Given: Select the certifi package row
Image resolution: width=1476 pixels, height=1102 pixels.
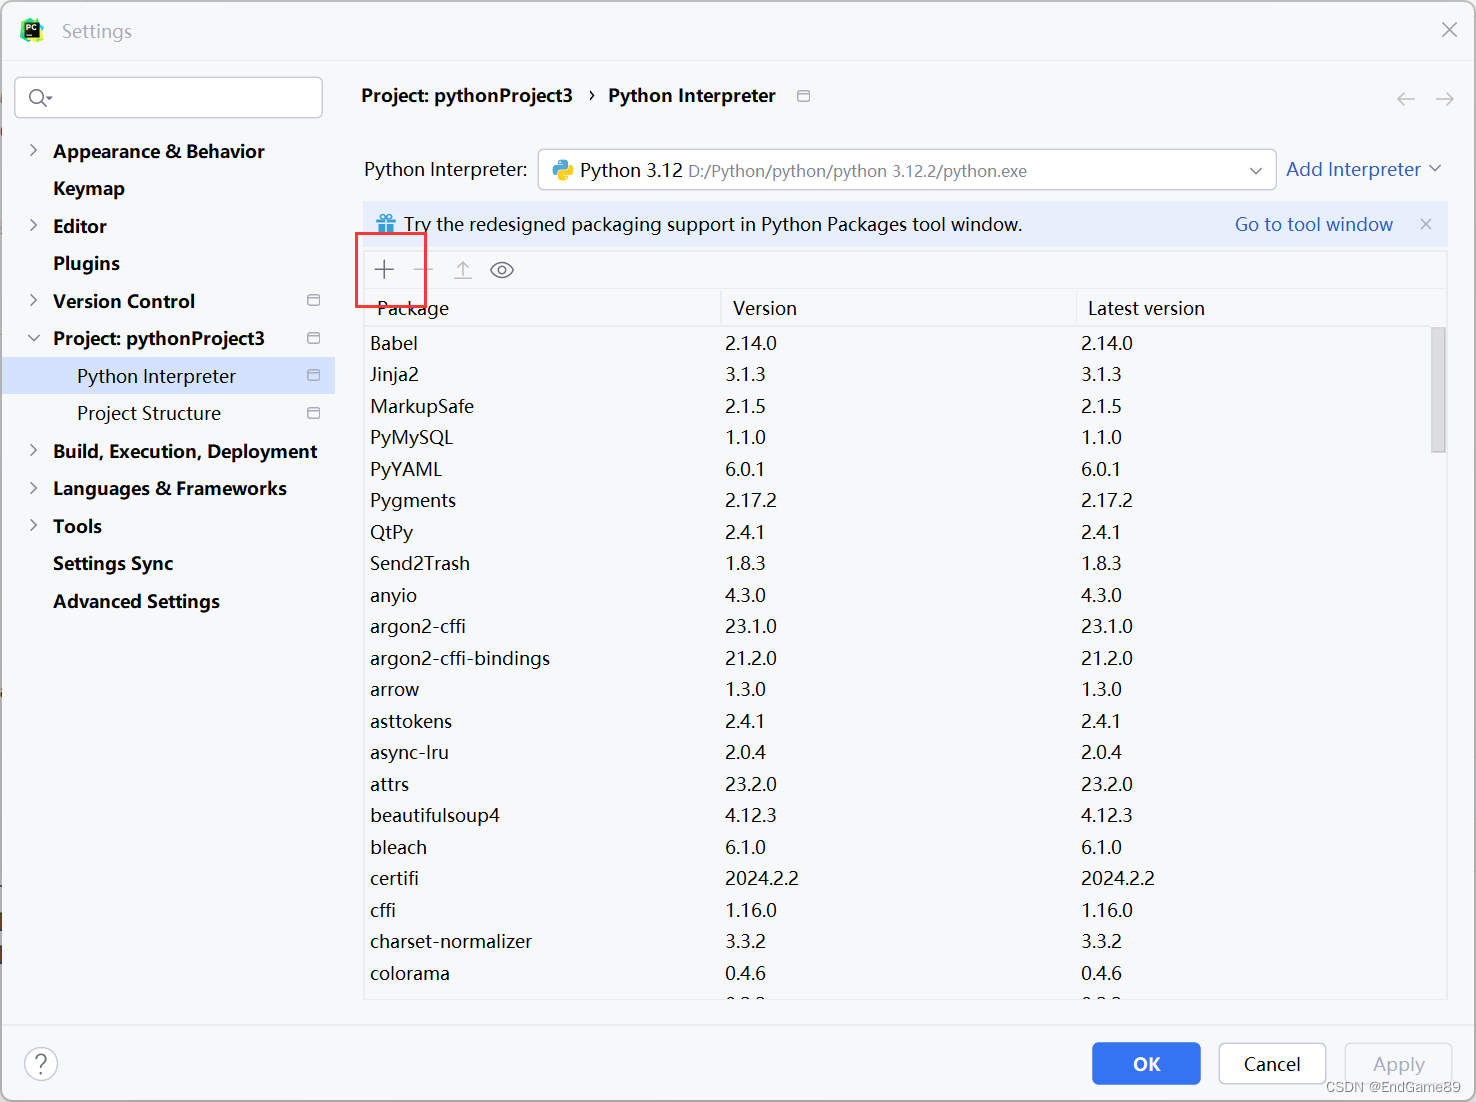Looking at the screenshot, I should tap(897, 878).
